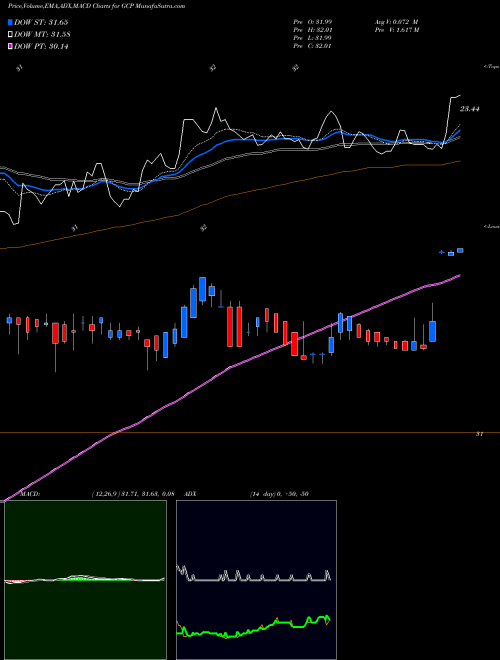Select the DOW PT legend label
Screen dimensions: 500x660
click(x=41, y=46)
